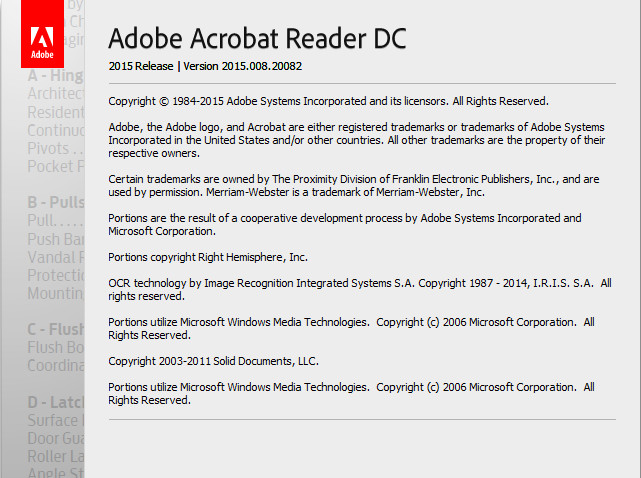Click the red Adobe logo icon
This screenshot has height=478, width=641.
pos(43,34)
